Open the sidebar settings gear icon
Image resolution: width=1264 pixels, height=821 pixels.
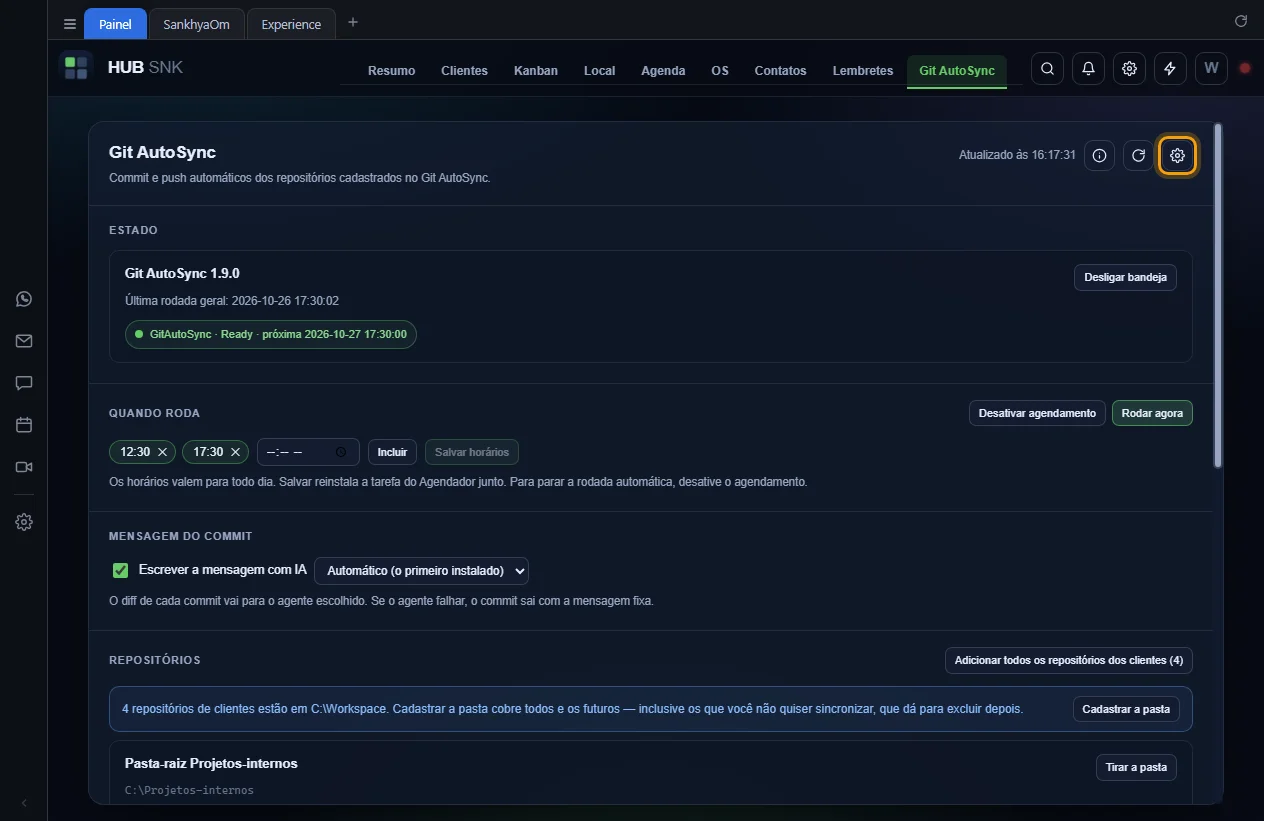(x=24, y=522)
